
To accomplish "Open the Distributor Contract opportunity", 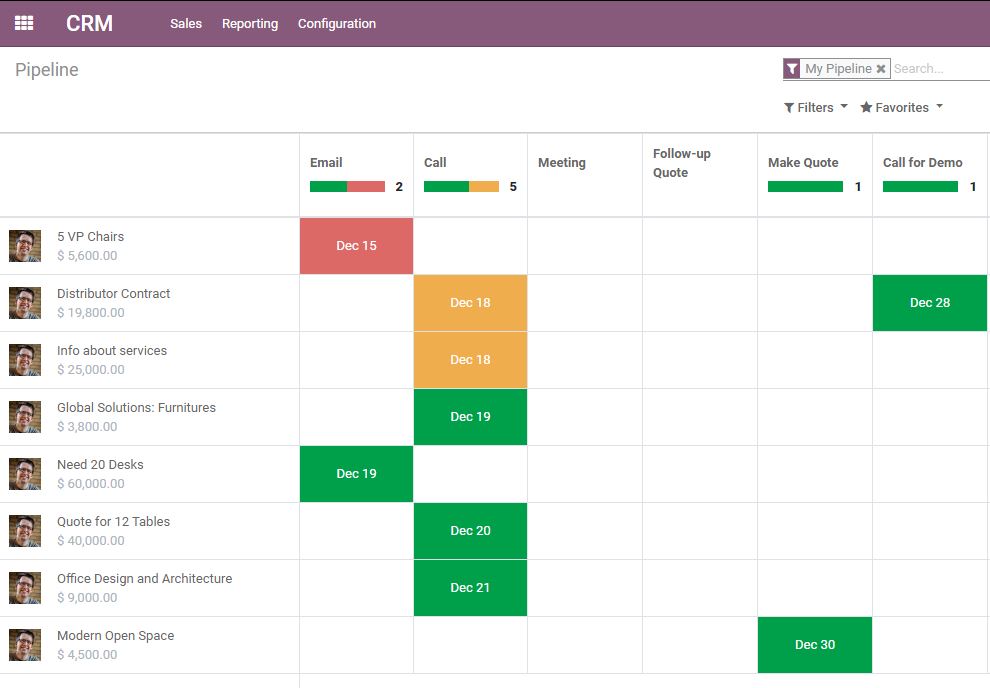I will coord(113,293).
